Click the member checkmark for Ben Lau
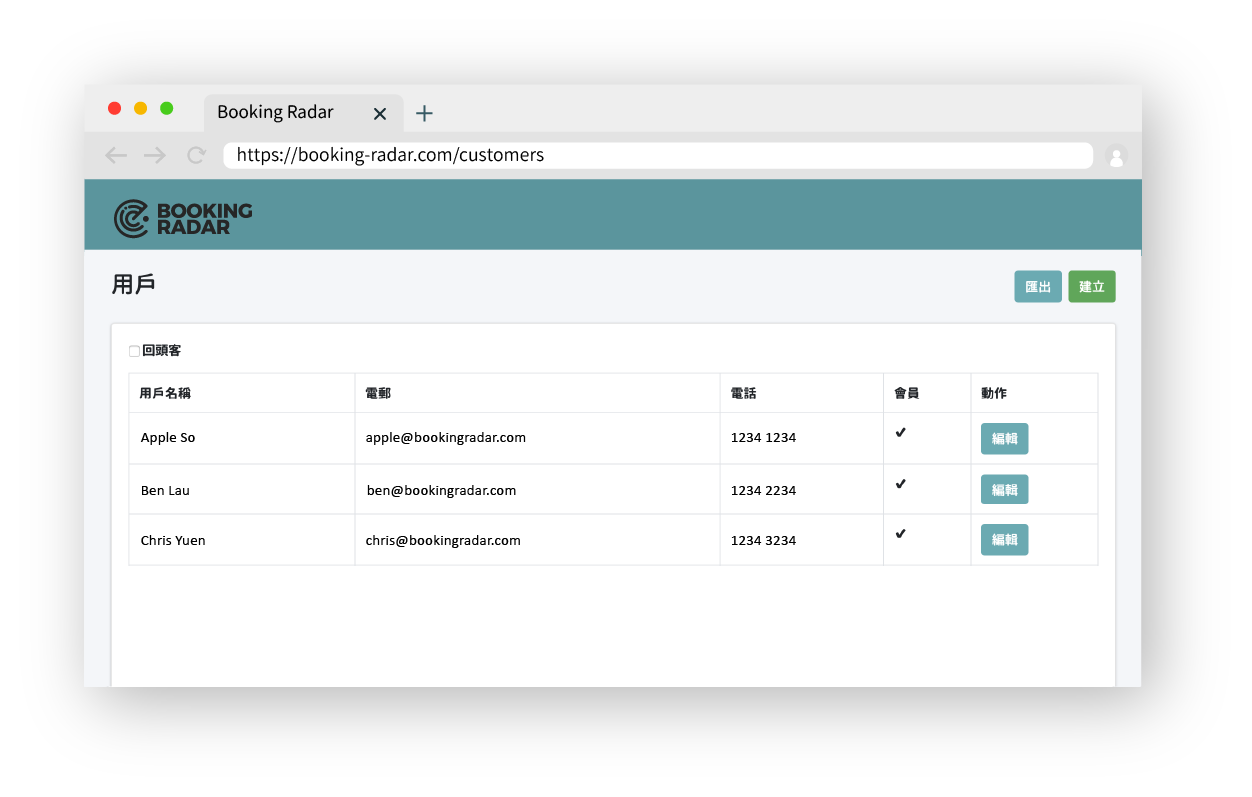The width and height of the screenshot is (1252, 797). click(x=901, y=483)
